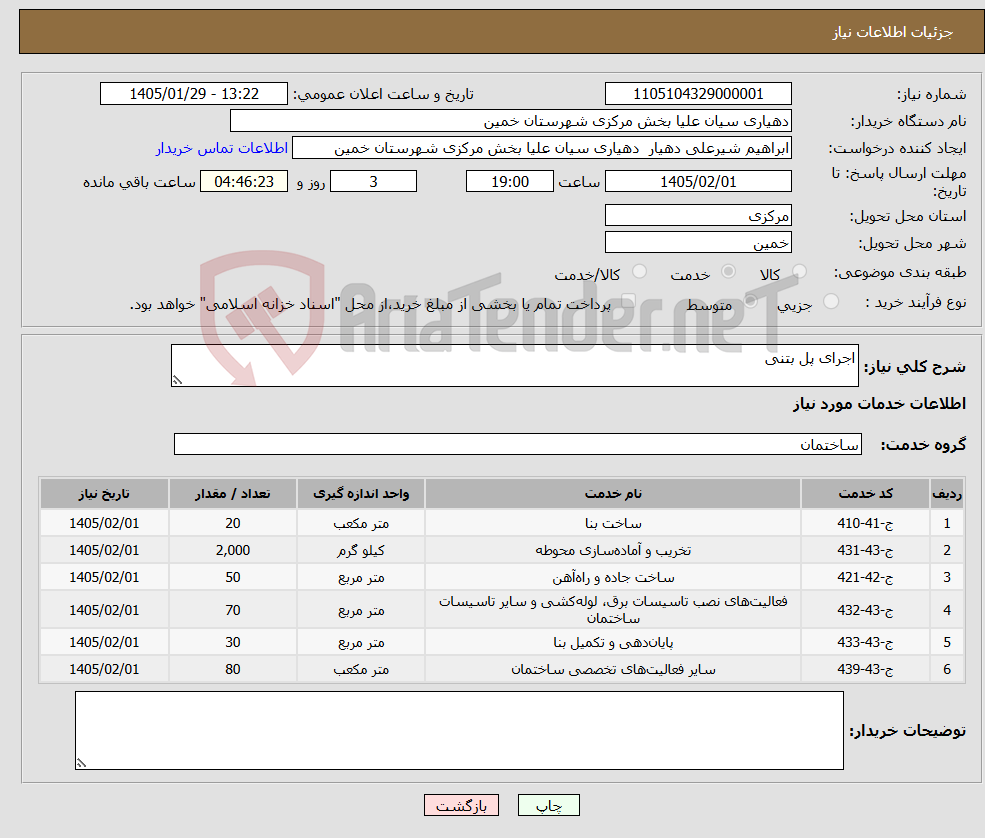
Task: Click the remaining days field showing 3
Action: tap(373, 182)
